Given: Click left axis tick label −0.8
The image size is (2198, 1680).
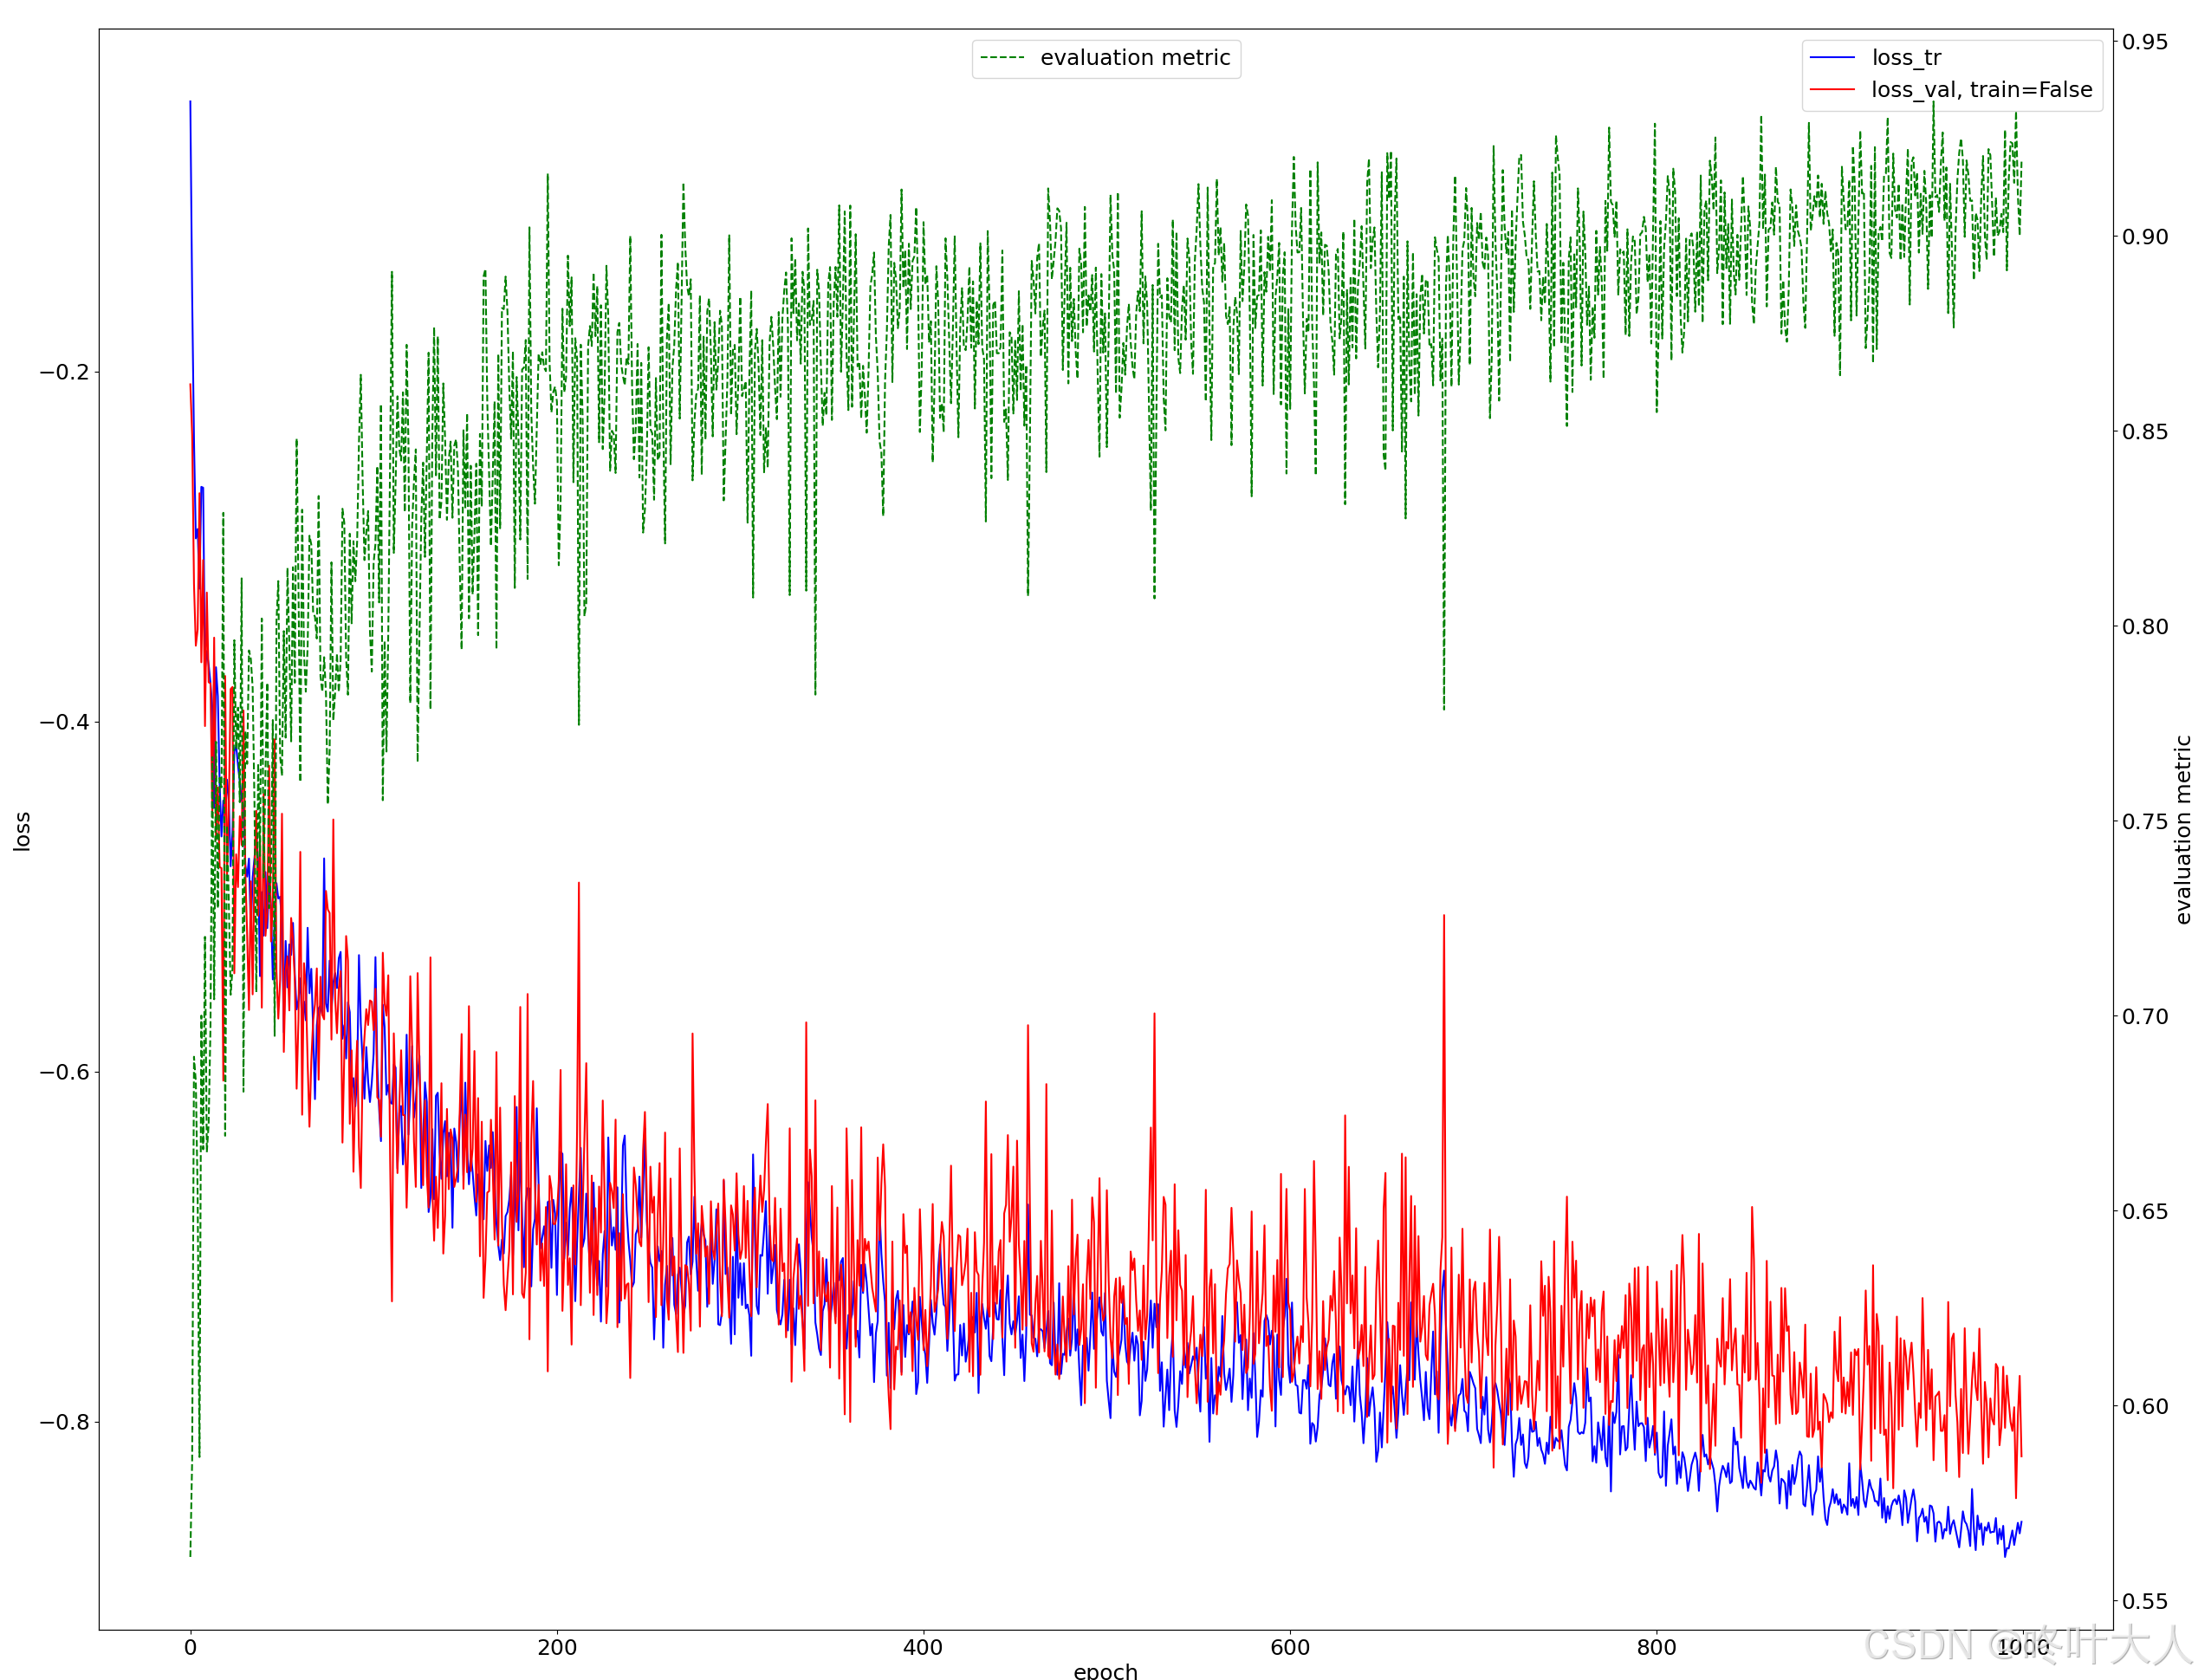Looking at the screenshot, I should (x=64, y=1422).
